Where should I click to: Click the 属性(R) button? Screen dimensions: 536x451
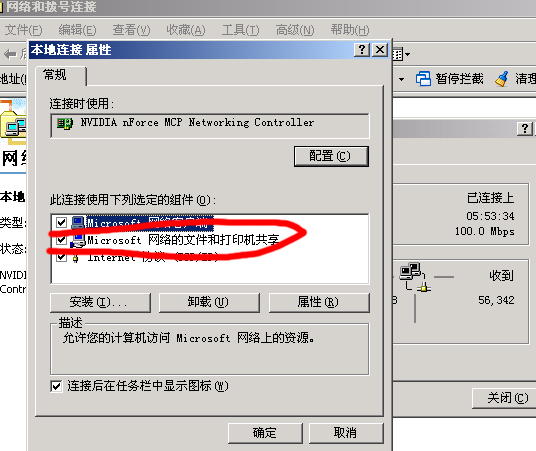pyautogui.click(x=319, y=302)
